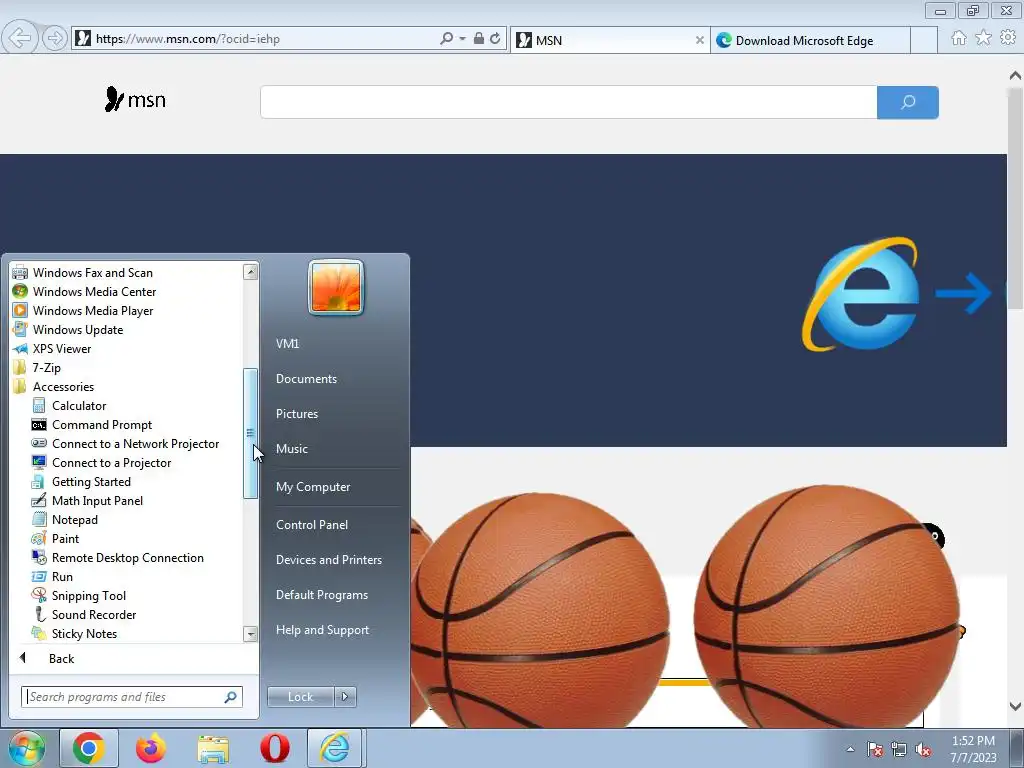
Task: Launch Windows Media Center
Action: click(94, 292)
